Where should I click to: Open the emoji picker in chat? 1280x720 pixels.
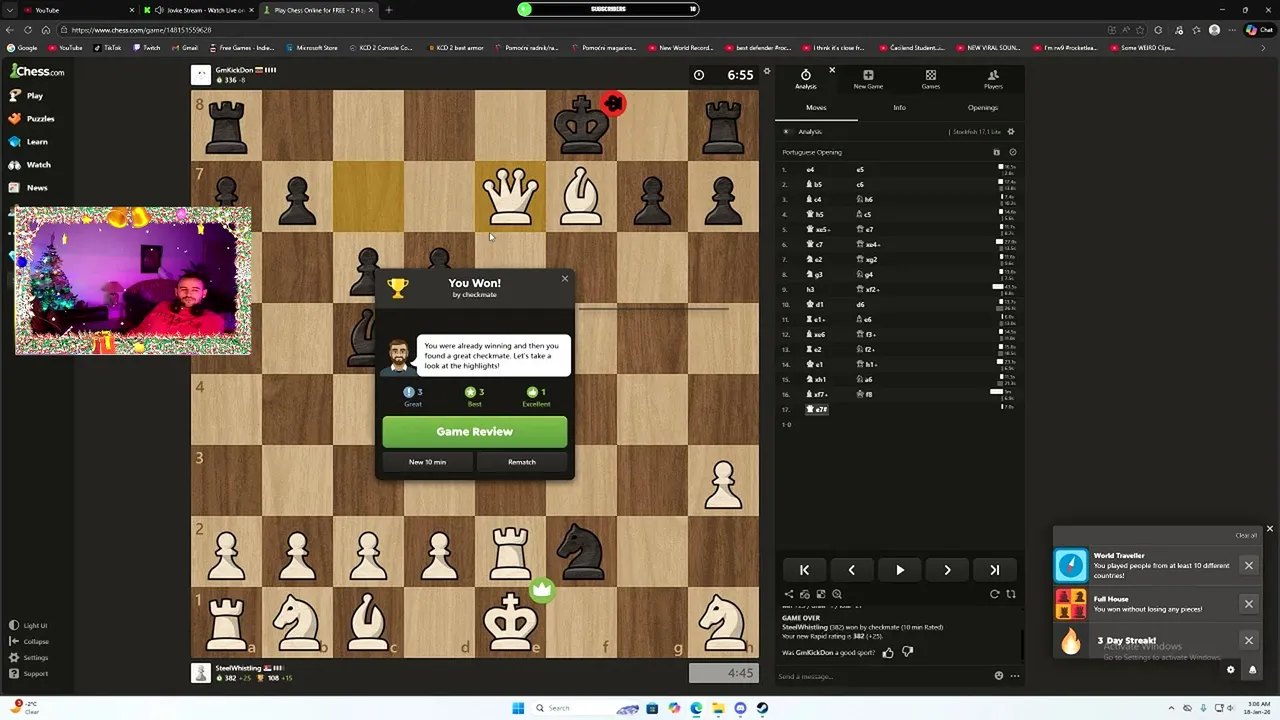(x=998, y=676)
